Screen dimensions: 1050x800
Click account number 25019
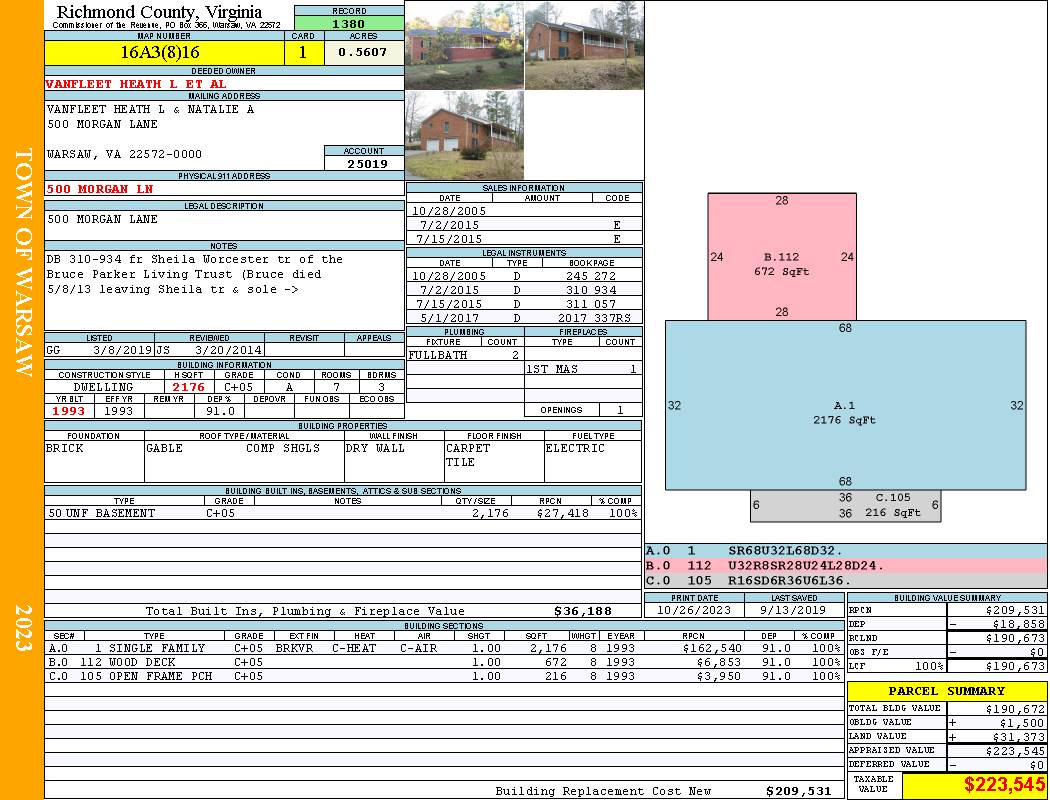click(x=367, y=163)
